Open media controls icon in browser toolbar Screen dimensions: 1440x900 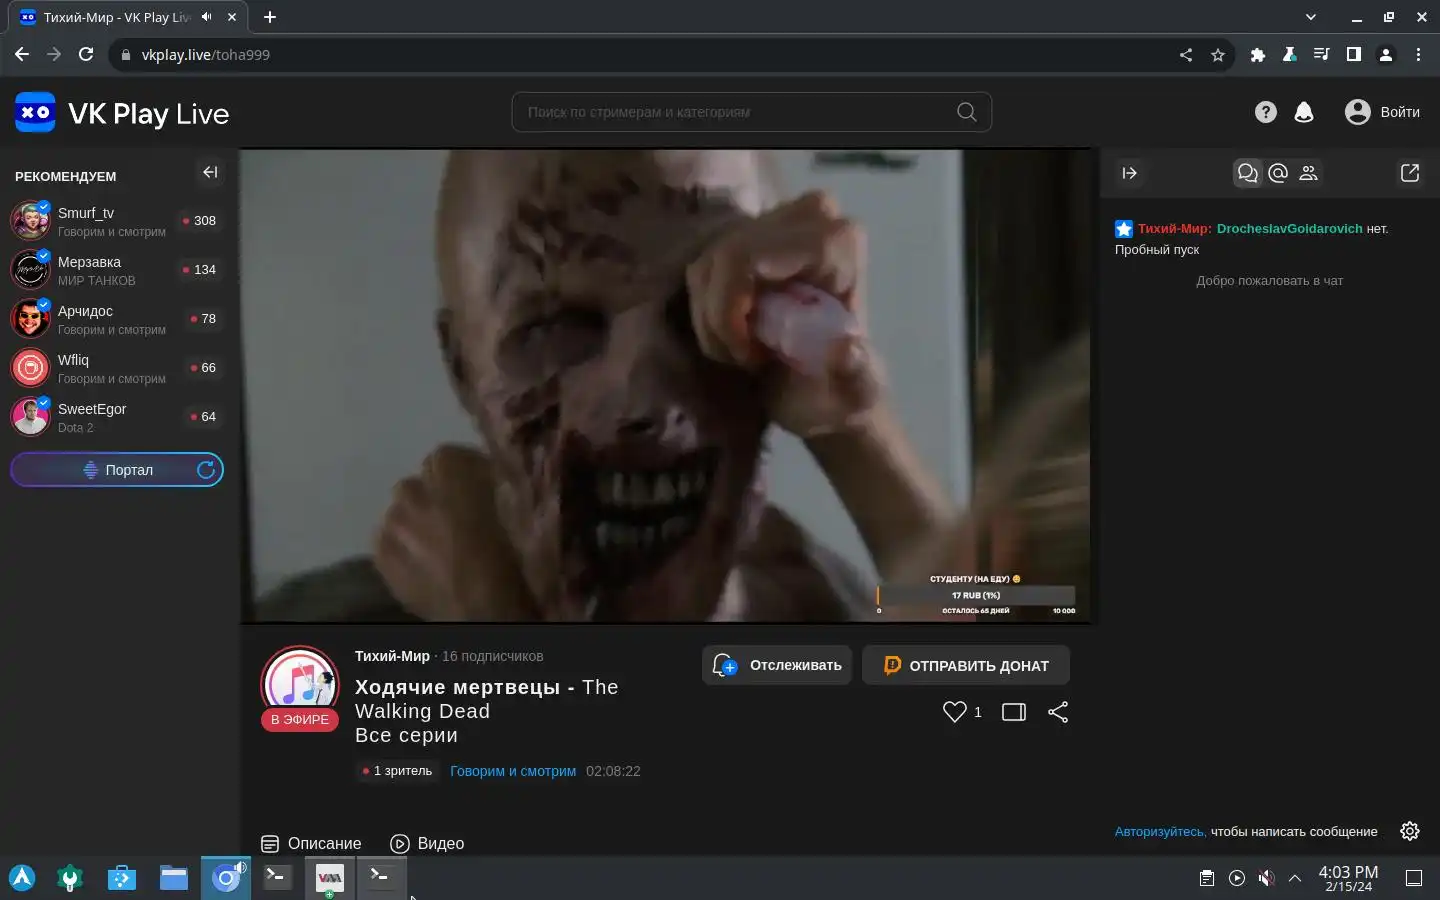(1322, 55)
